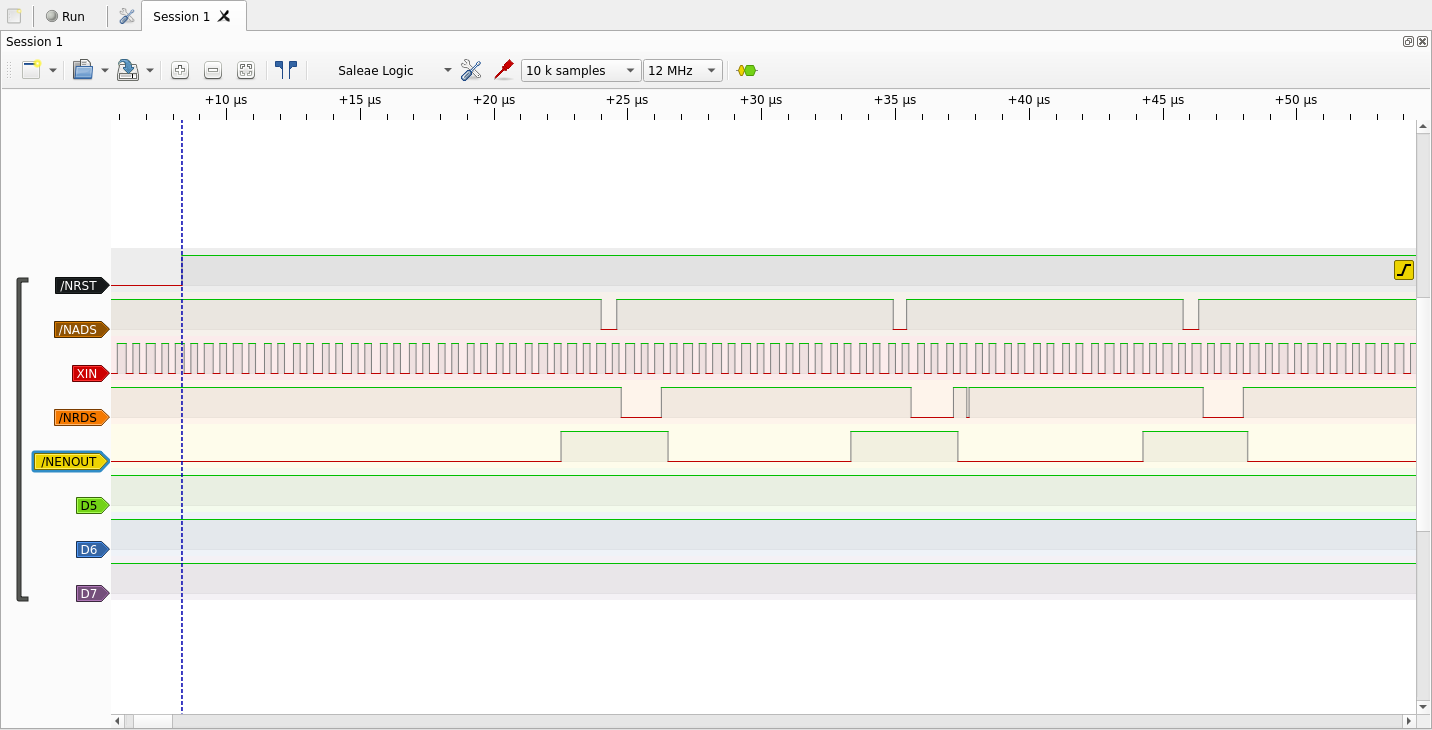Expand the 12 MHz sample rate dropdown
Screen dimensions: 1432x730
(x=682, y=70)
